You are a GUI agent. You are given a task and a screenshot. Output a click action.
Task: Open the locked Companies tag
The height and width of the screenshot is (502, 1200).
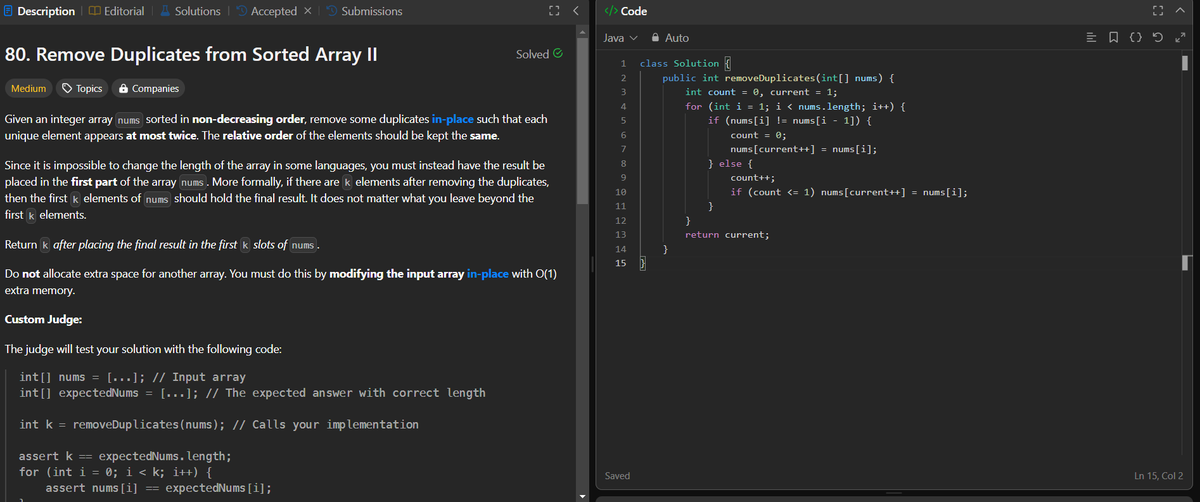(x=148, y=88)
